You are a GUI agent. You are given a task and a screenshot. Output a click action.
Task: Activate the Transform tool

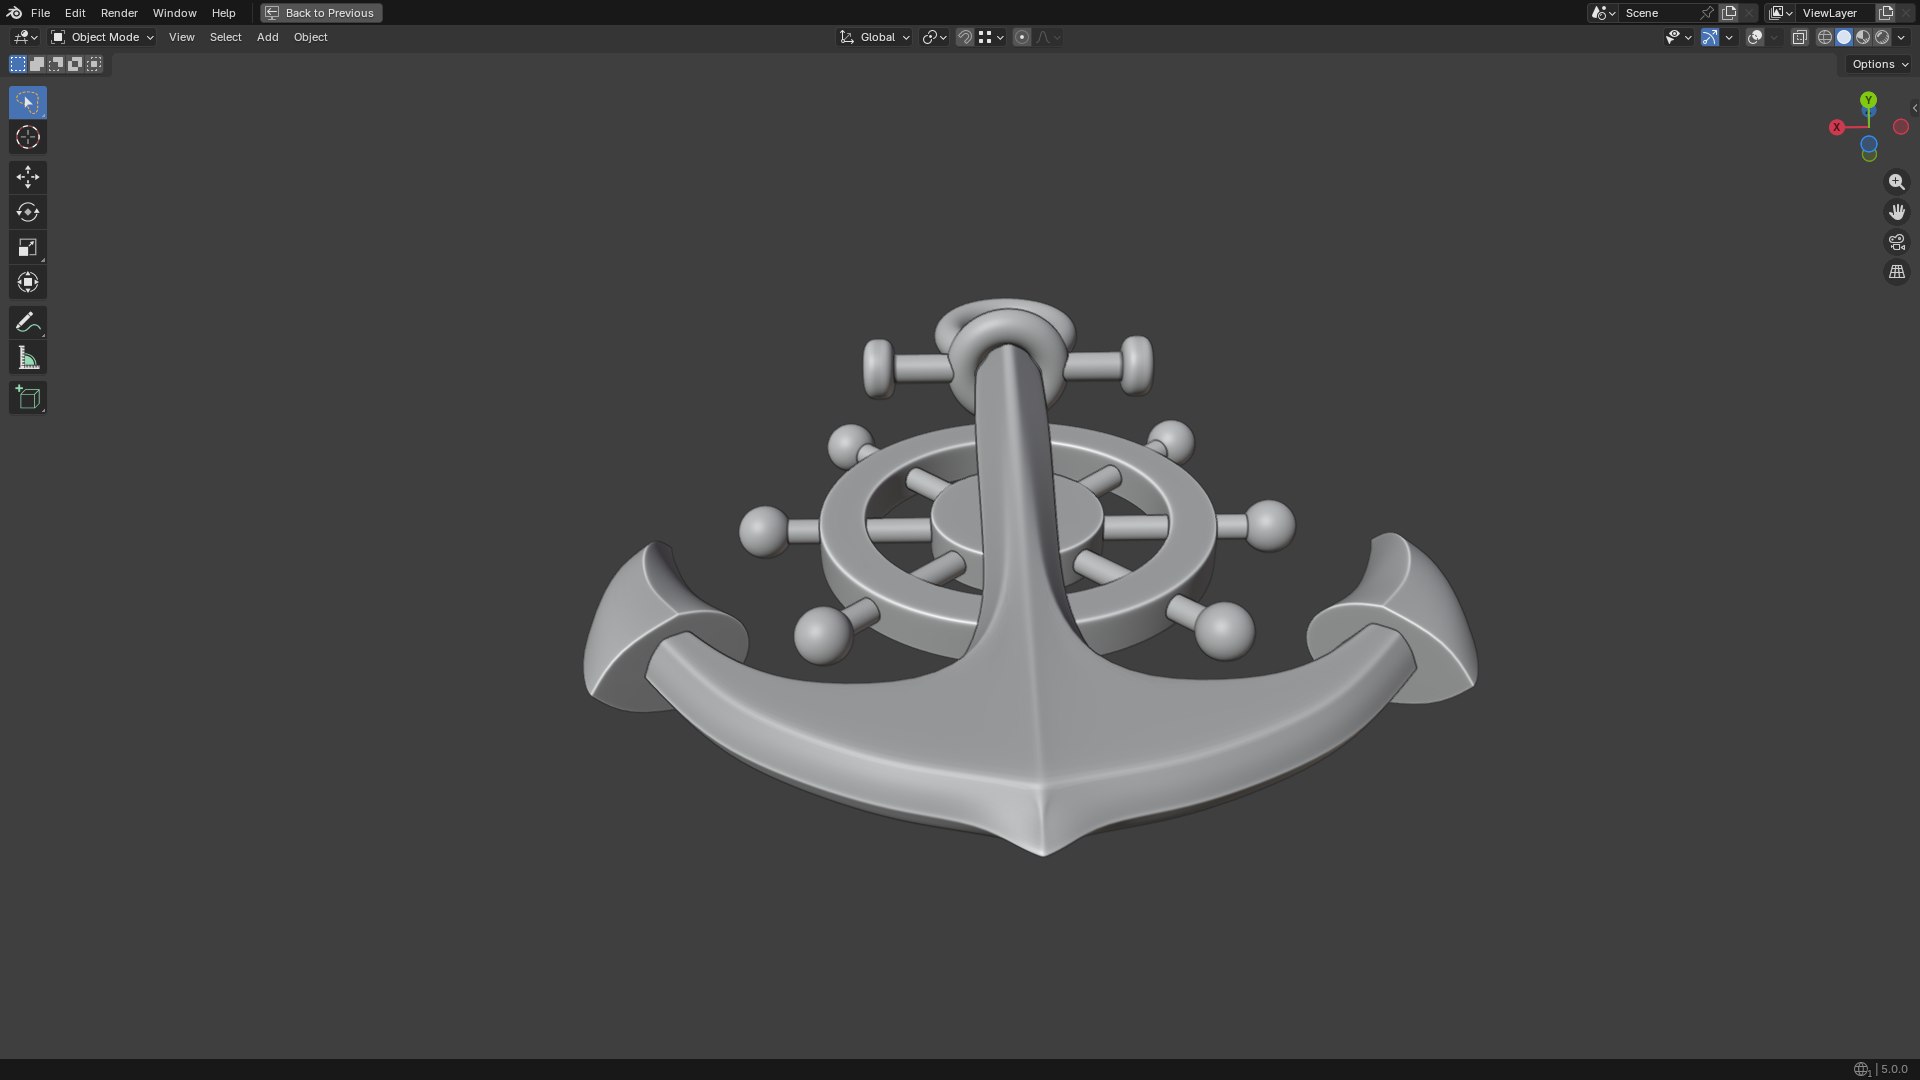(x=28, y=282)
